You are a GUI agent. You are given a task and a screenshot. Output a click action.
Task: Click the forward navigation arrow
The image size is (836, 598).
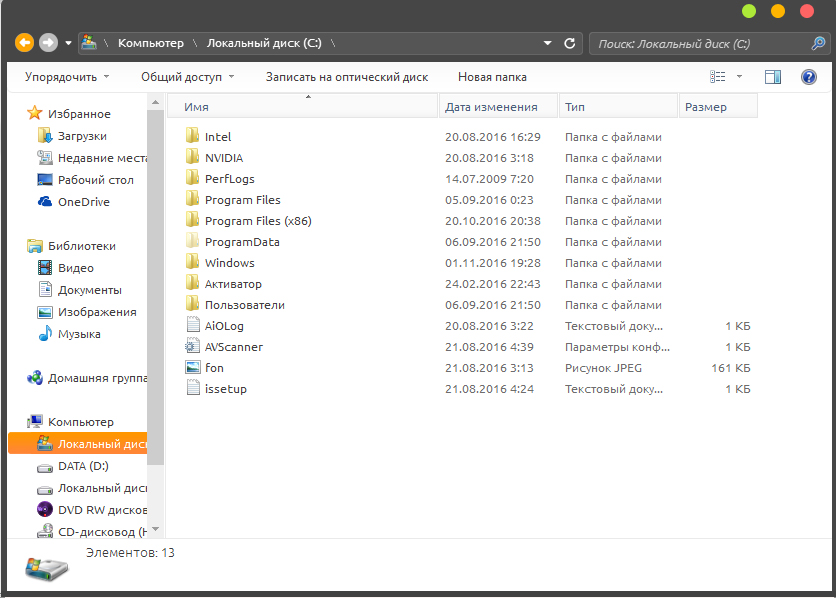[48, 43]
